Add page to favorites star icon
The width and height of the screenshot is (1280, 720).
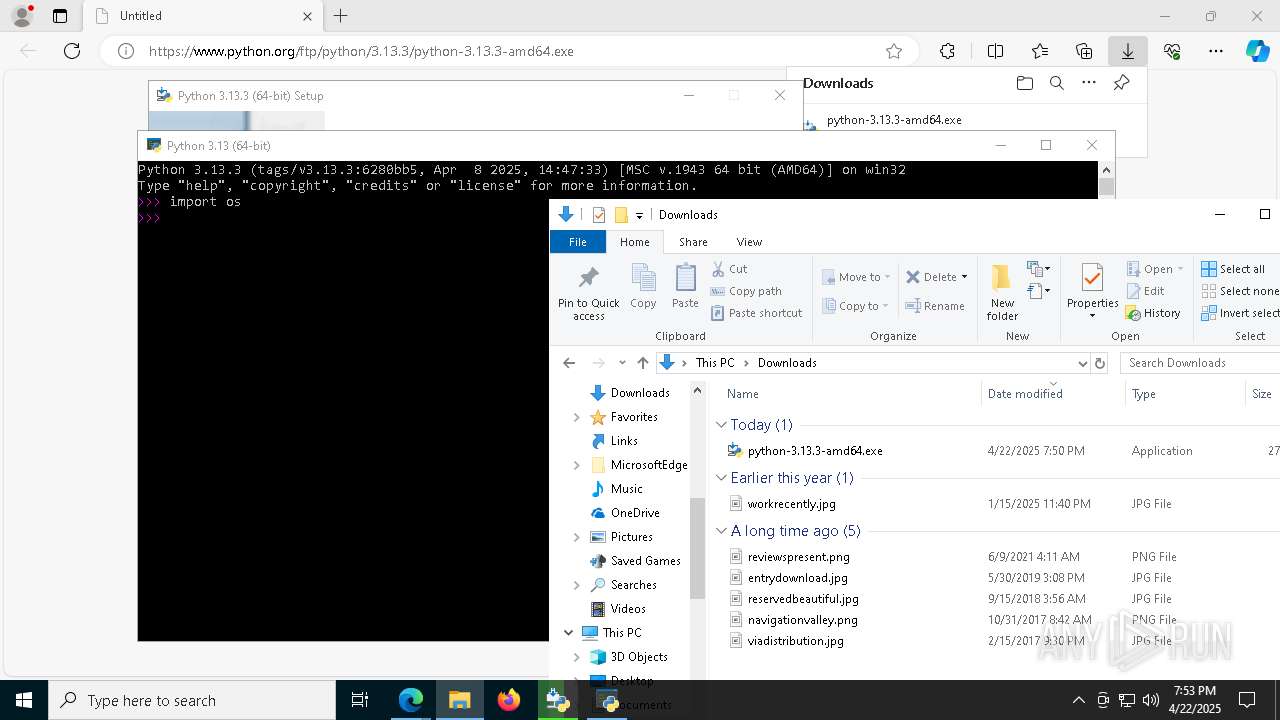pos(894,51)
